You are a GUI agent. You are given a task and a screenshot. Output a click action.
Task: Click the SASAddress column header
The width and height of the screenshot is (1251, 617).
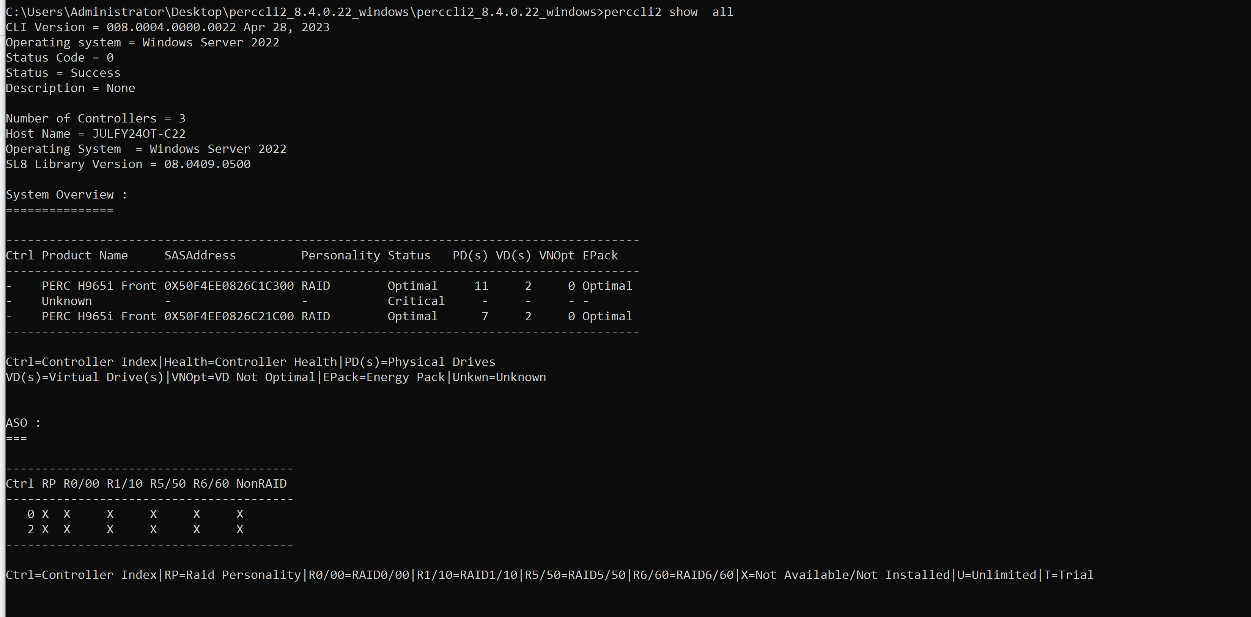(200, 255)
